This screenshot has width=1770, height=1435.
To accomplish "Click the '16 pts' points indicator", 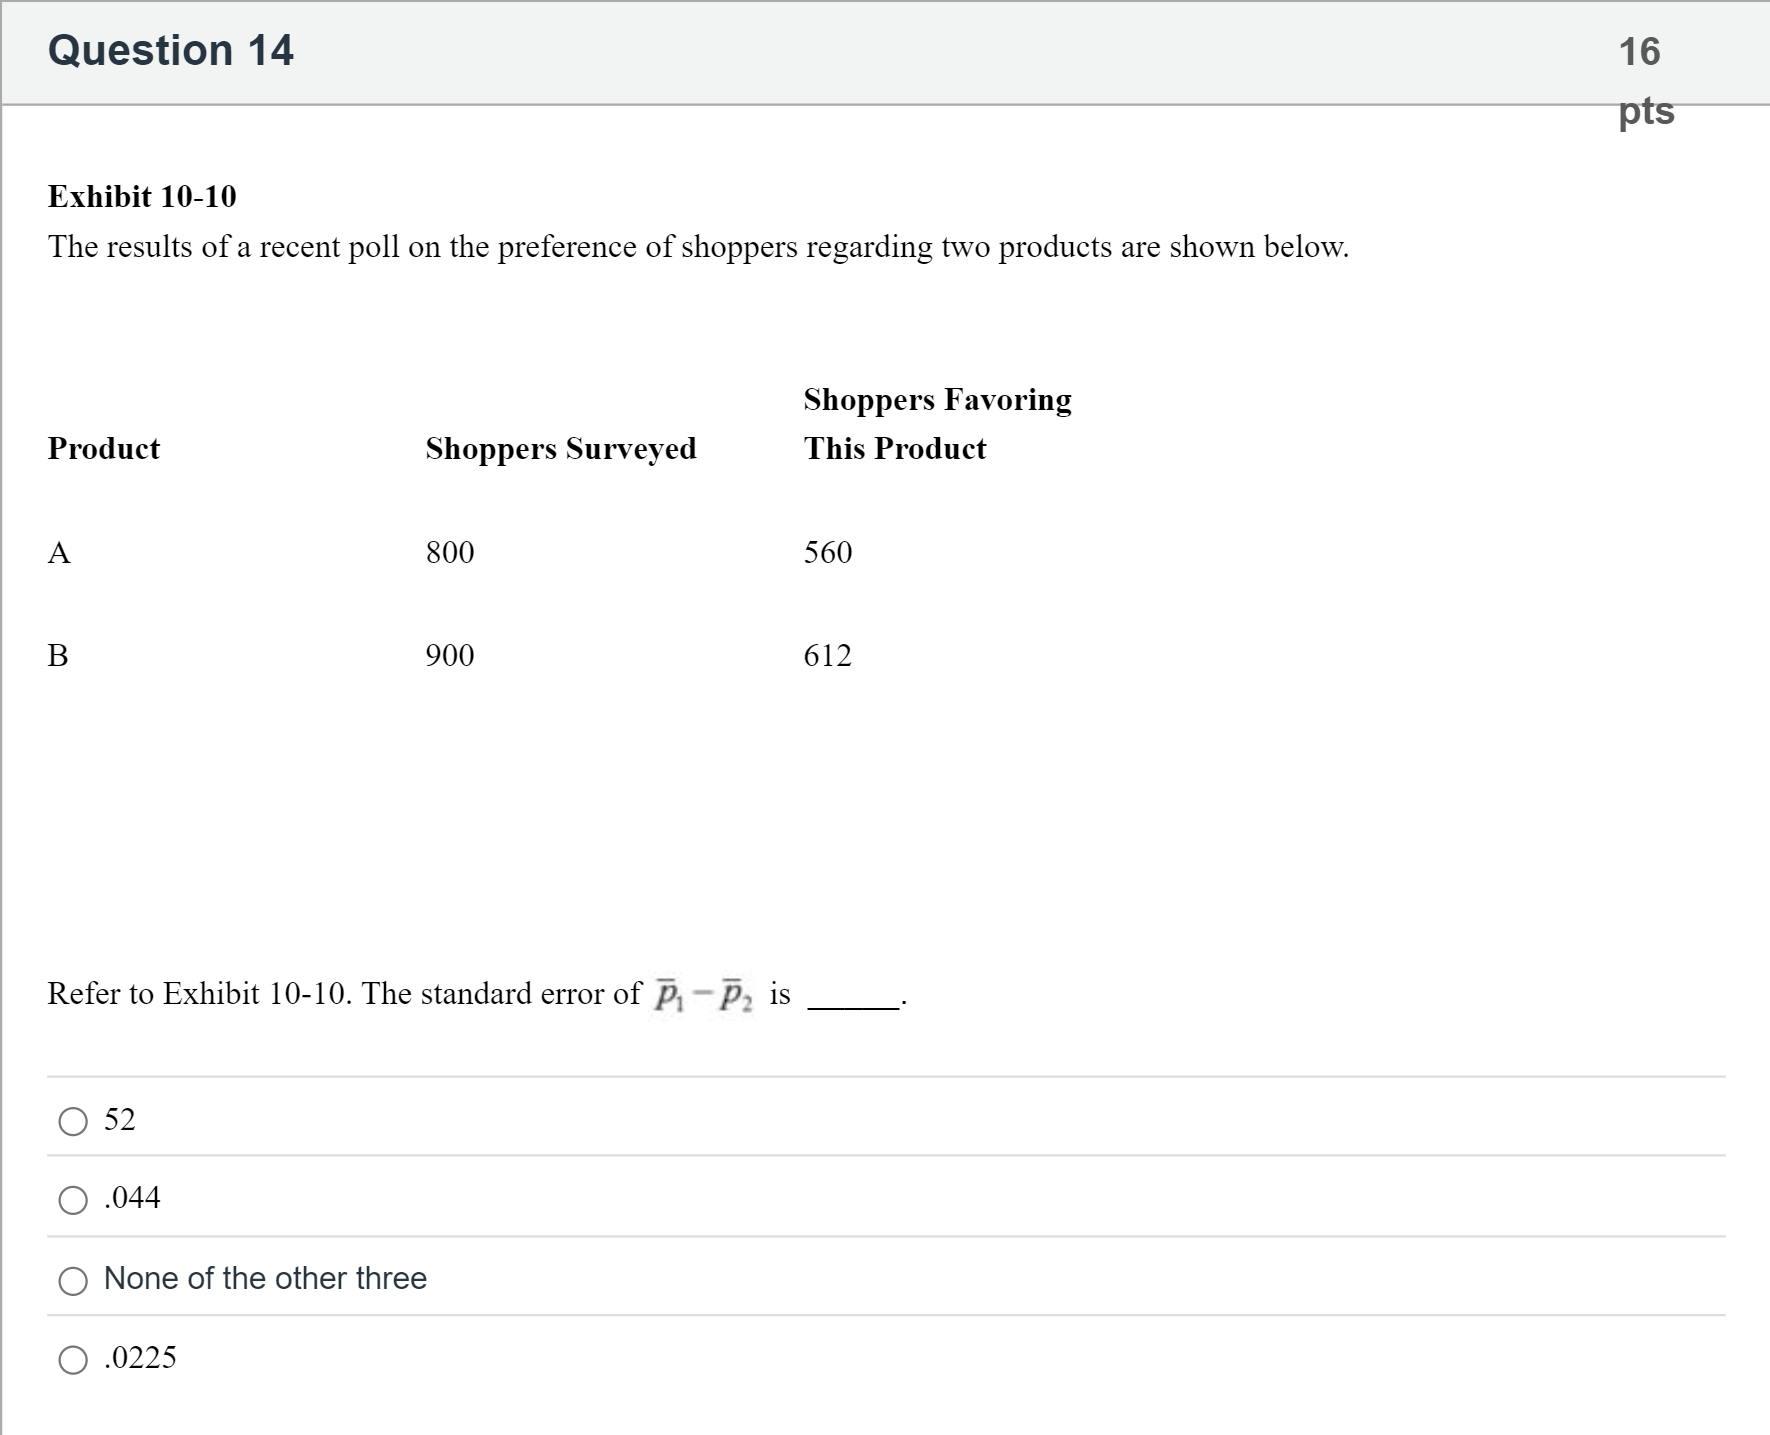I will pyautogui.click(x=1643, y=80).
